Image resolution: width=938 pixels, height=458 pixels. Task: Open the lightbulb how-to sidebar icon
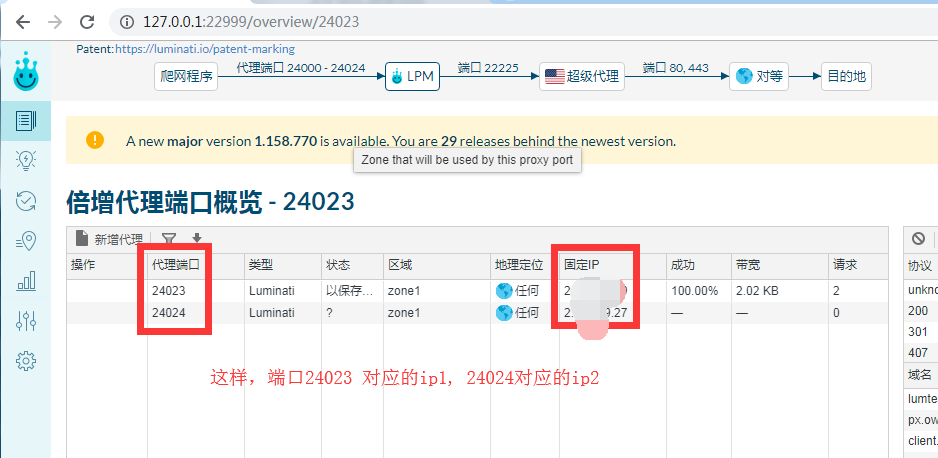point(26,160)
